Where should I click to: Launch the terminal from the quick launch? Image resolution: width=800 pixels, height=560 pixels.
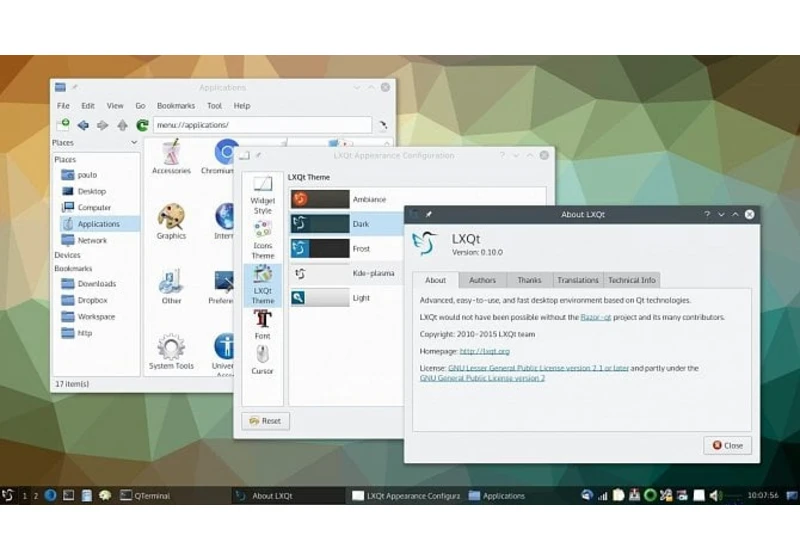point(68,495)
